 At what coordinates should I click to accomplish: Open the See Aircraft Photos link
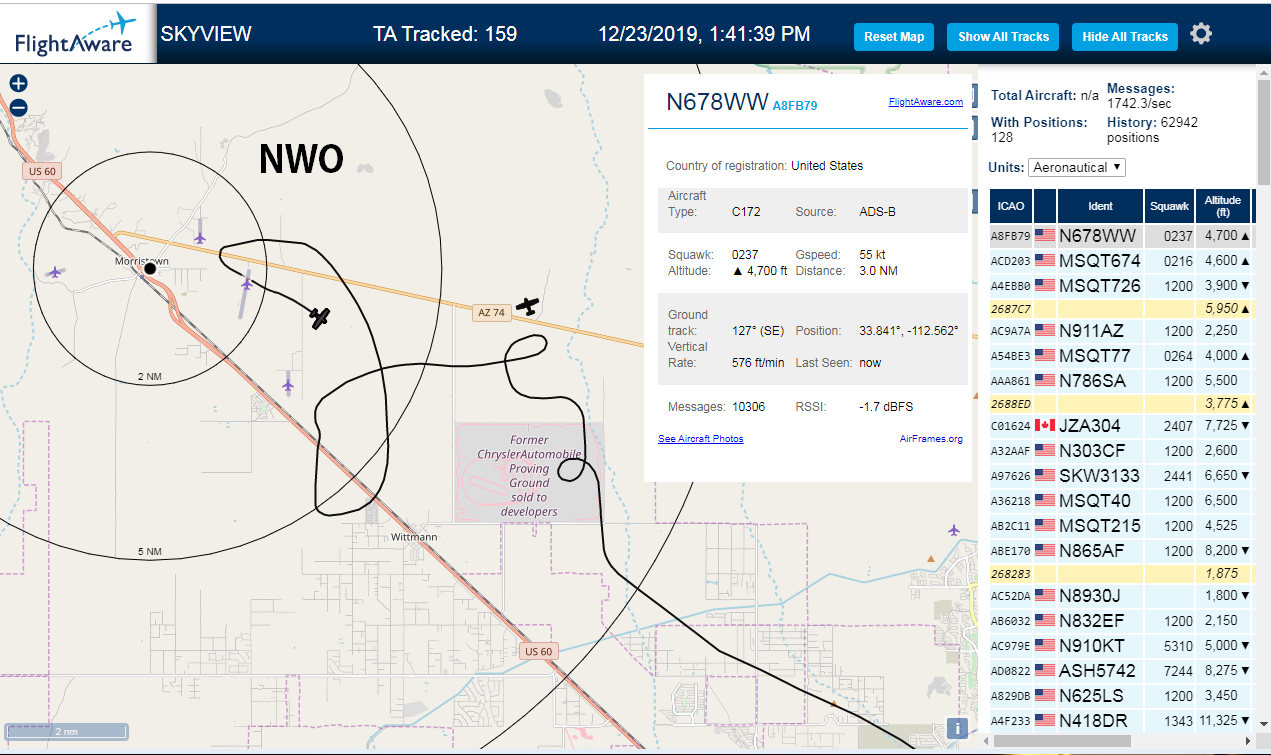pos(700,438)
